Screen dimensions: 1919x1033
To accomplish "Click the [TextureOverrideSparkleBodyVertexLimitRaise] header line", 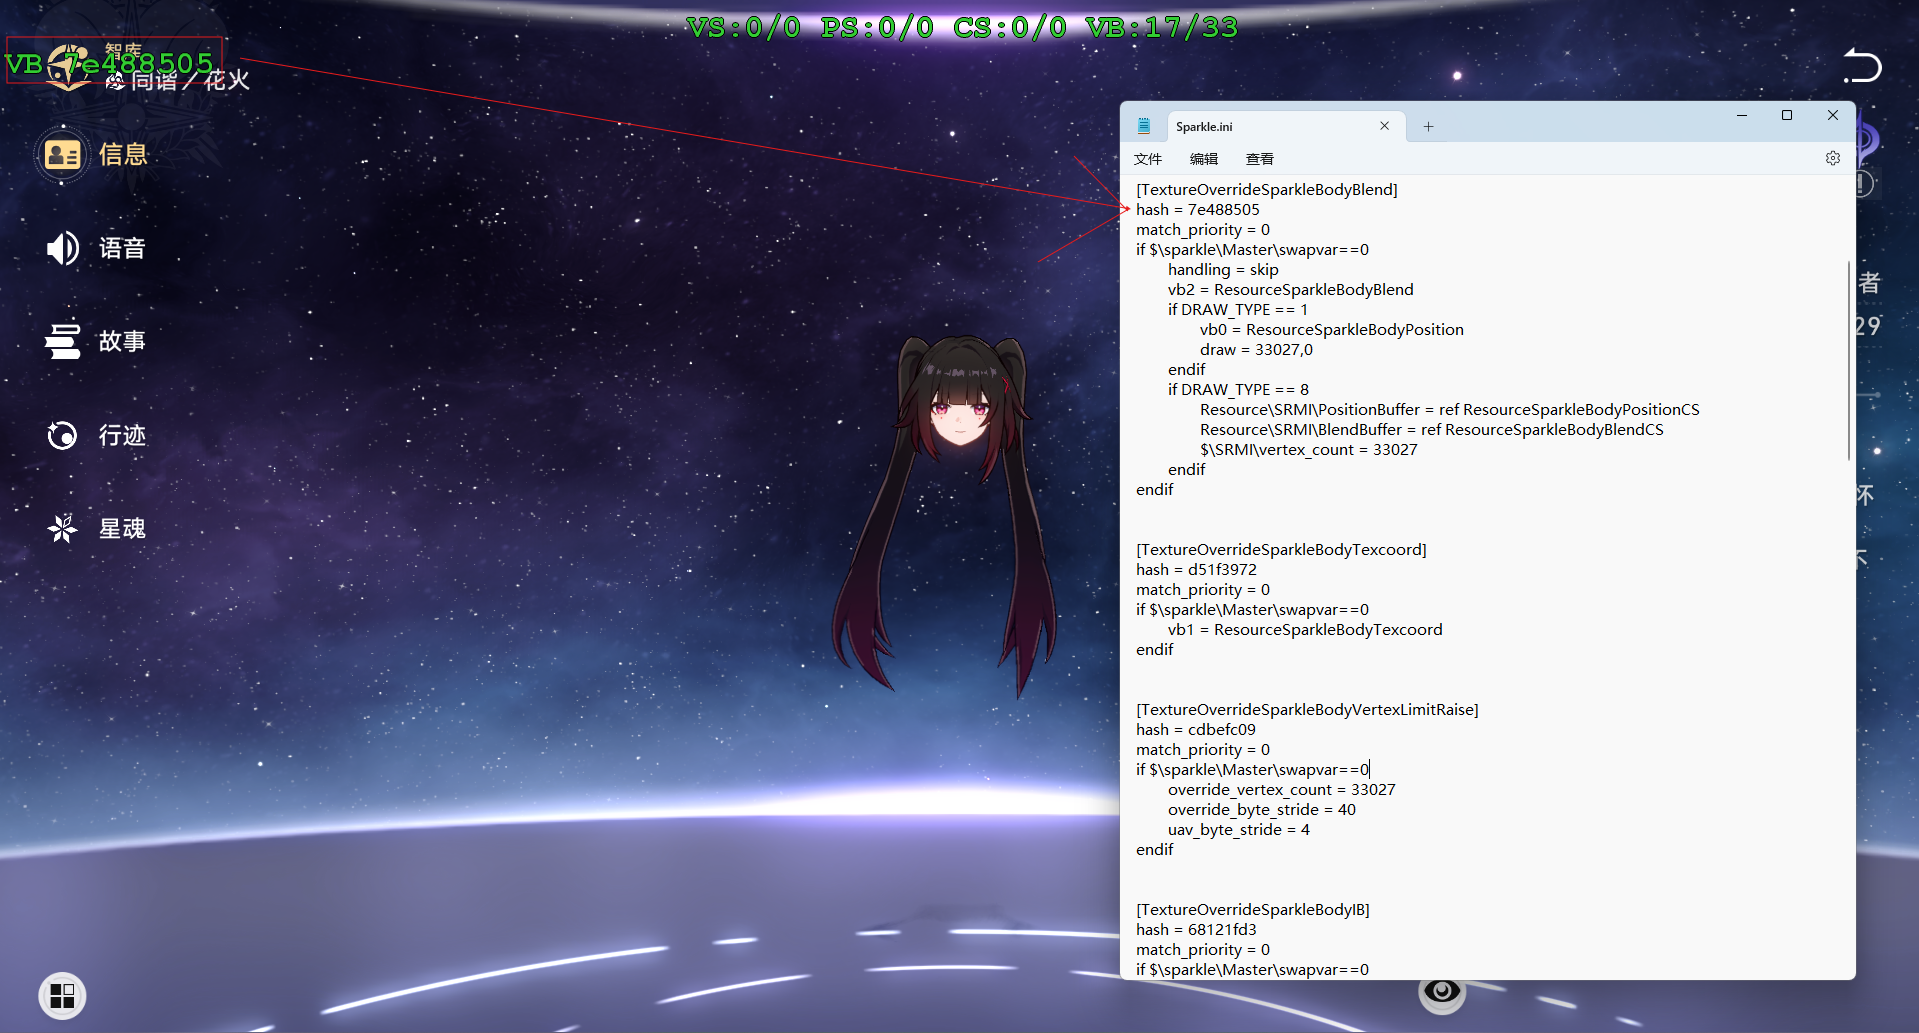I will [x=1307, y=710].
